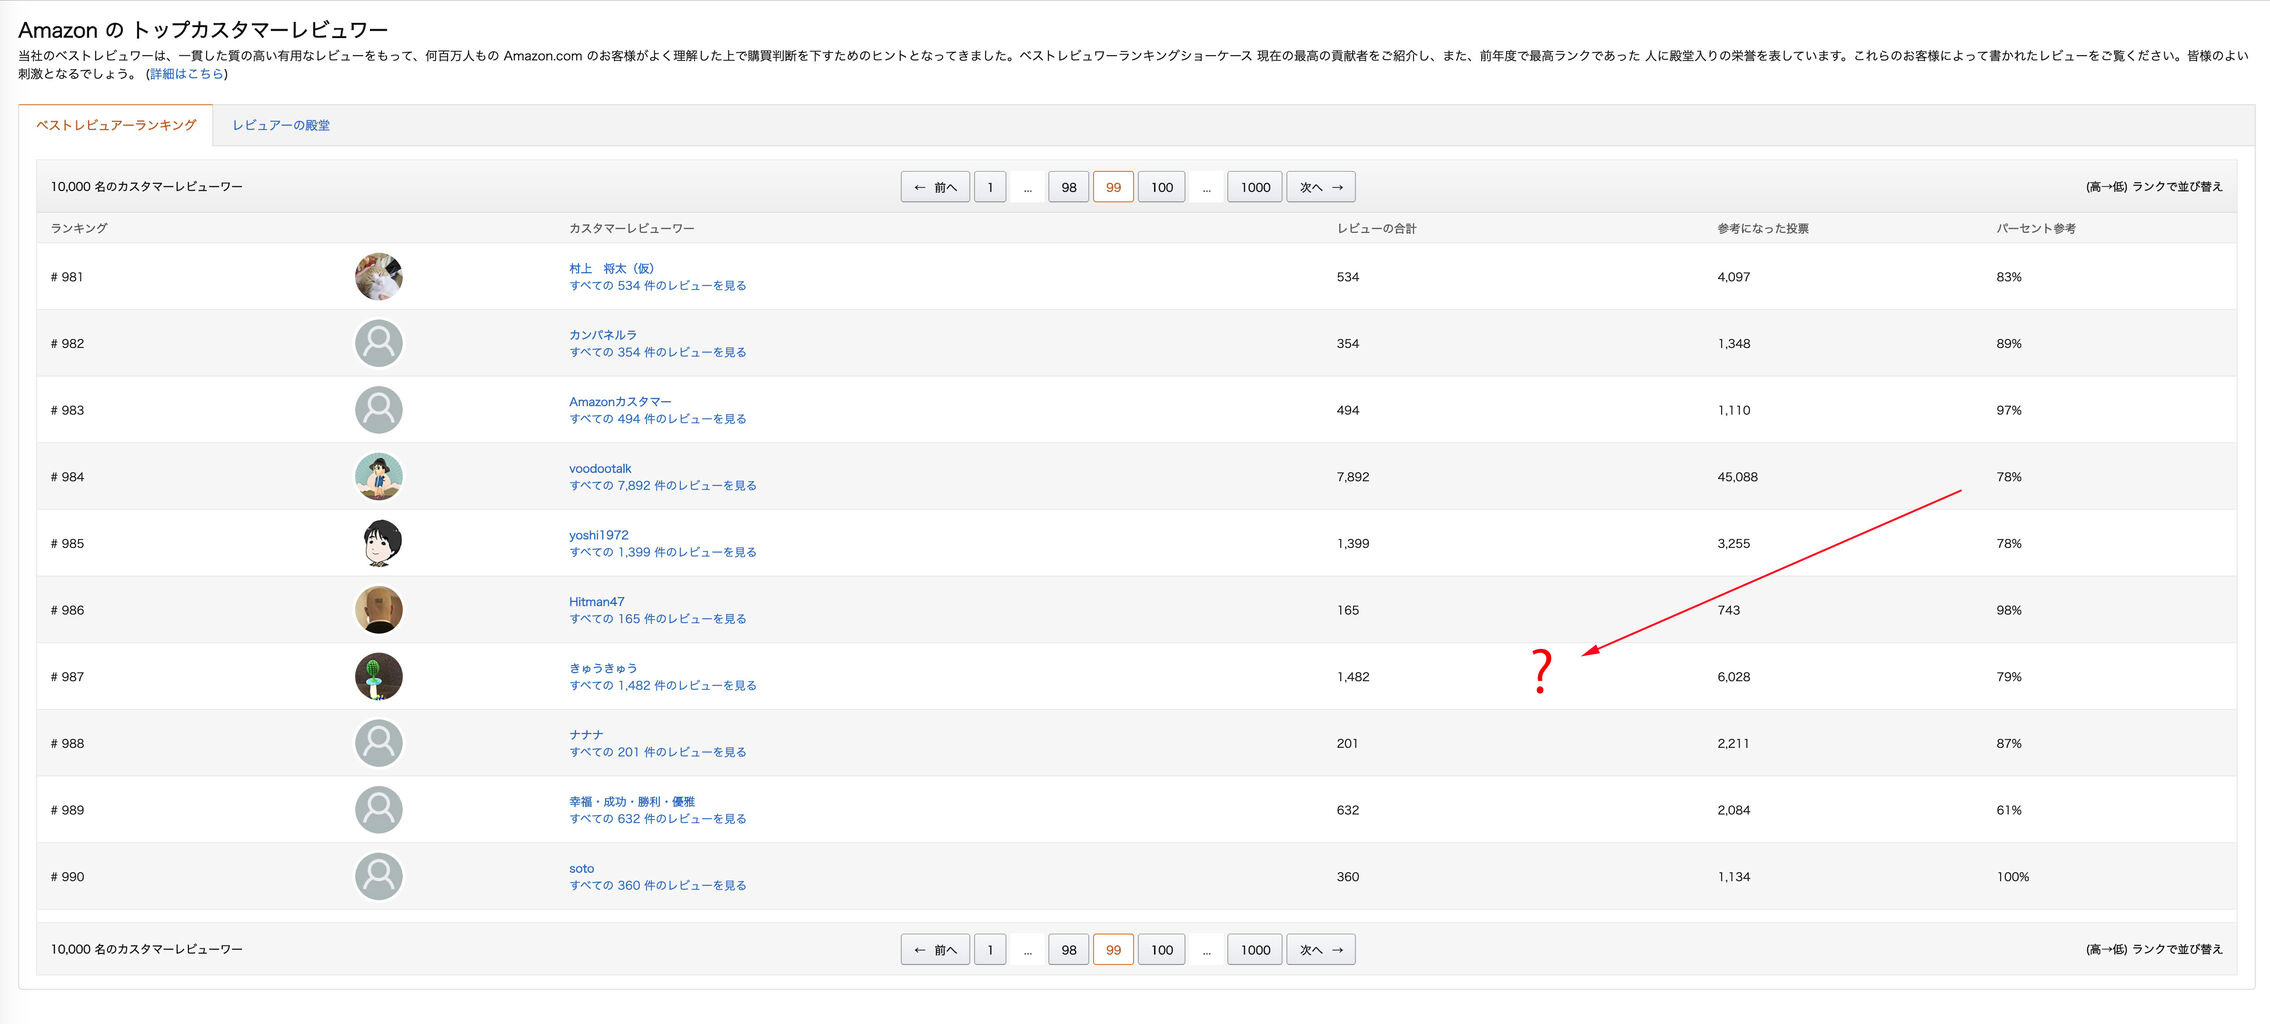View すべての 534 件のレビューを見る link

(658, 286)
